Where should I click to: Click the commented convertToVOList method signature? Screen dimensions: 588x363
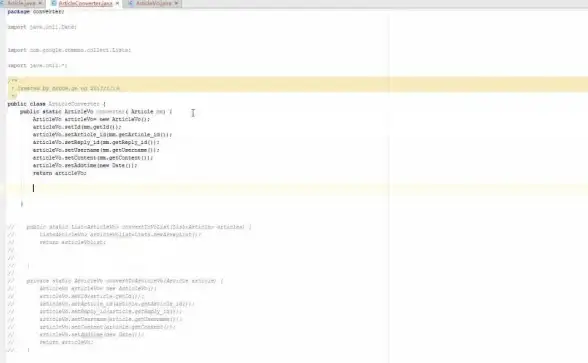click(139, 227)
